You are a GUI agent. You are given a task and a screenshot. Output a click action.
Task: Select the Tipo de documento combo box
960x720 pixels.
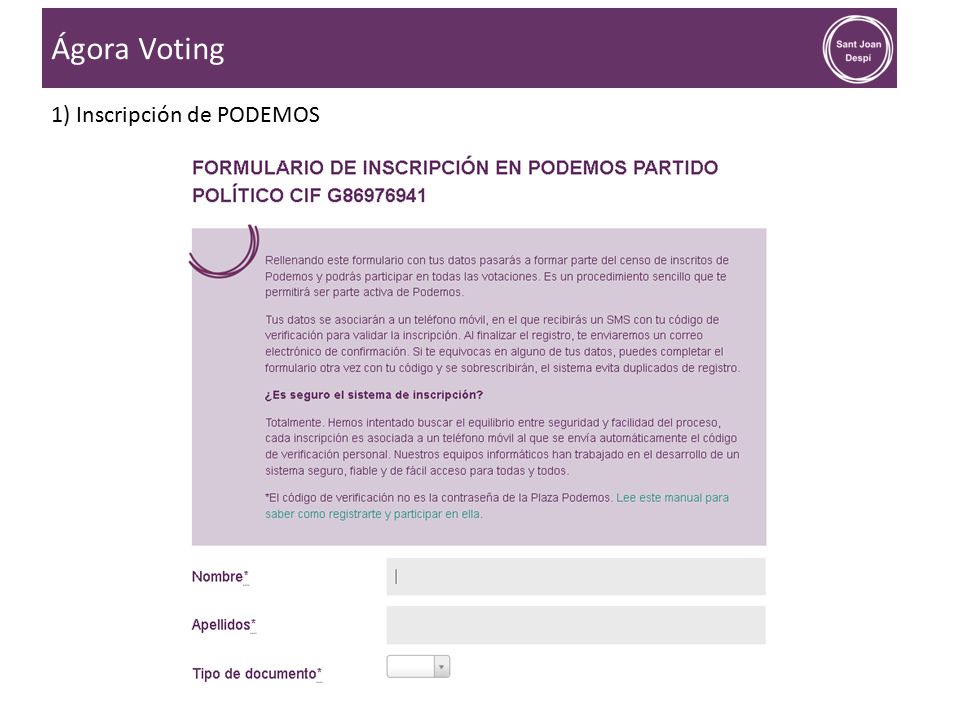(x=418, y=667)
